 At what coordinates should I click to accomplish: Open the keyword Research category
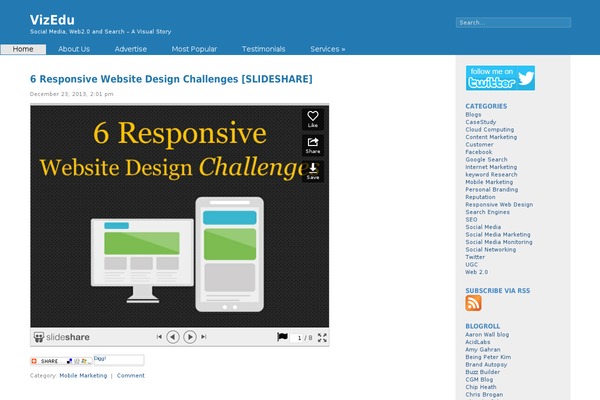491,175
